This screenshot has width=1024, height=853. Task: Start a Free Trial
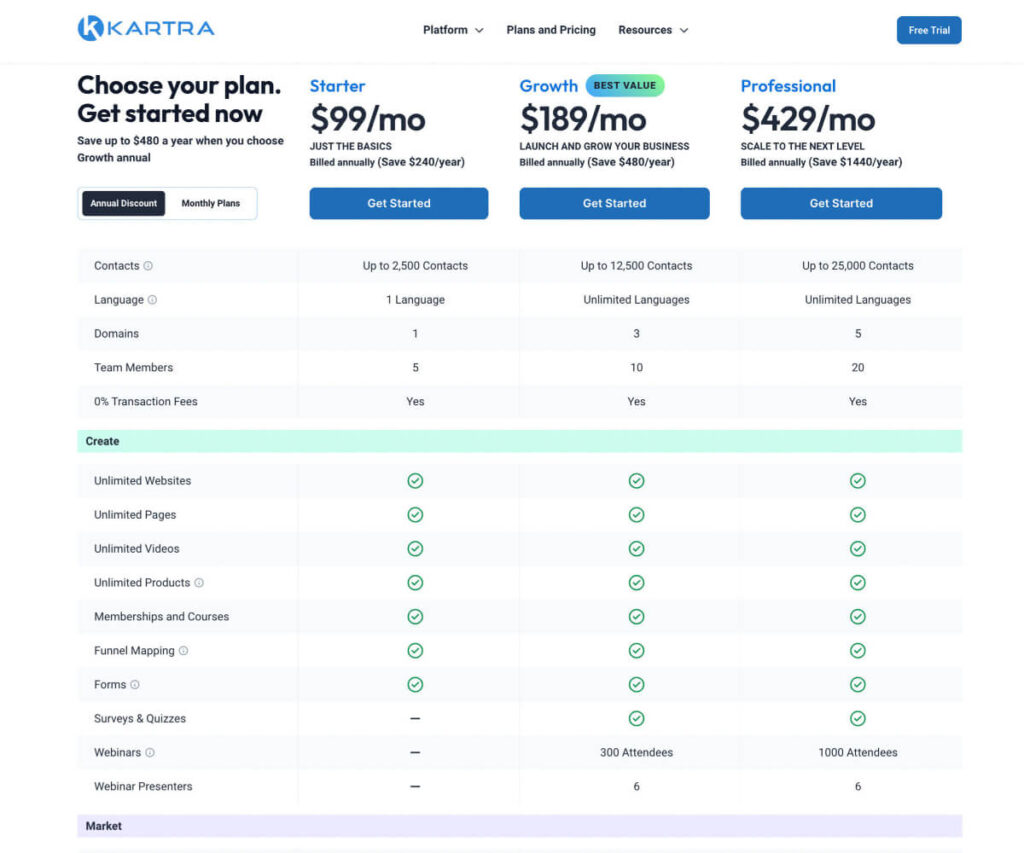pos(928,30)
